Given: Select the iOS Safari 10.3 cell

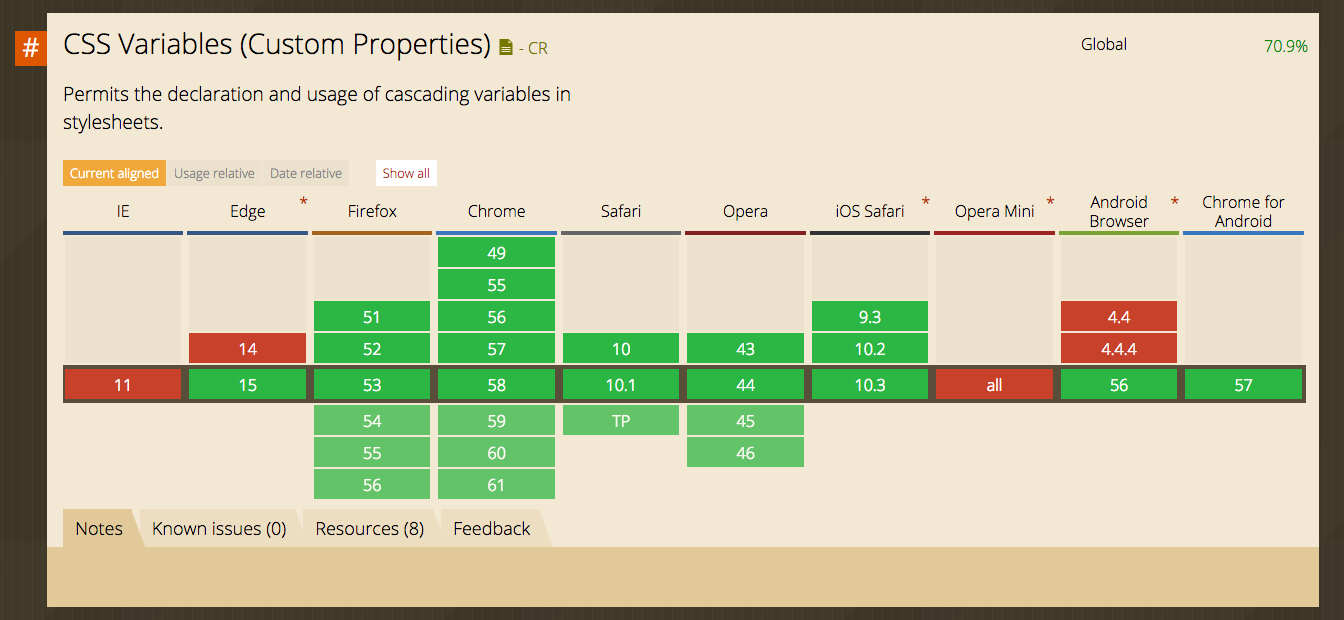Looking at the screenshot, I should point(870,385).
